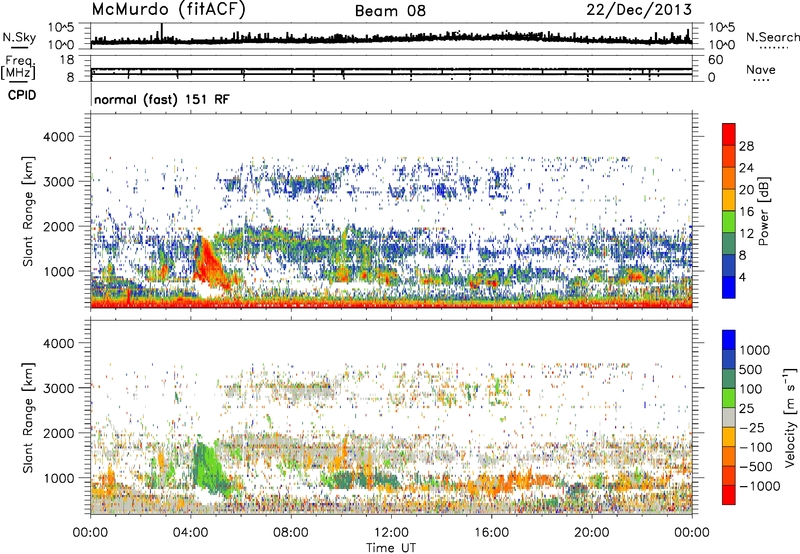Click the red top of the power colorbar
This screenshot has width=800, height=554.
729,134
